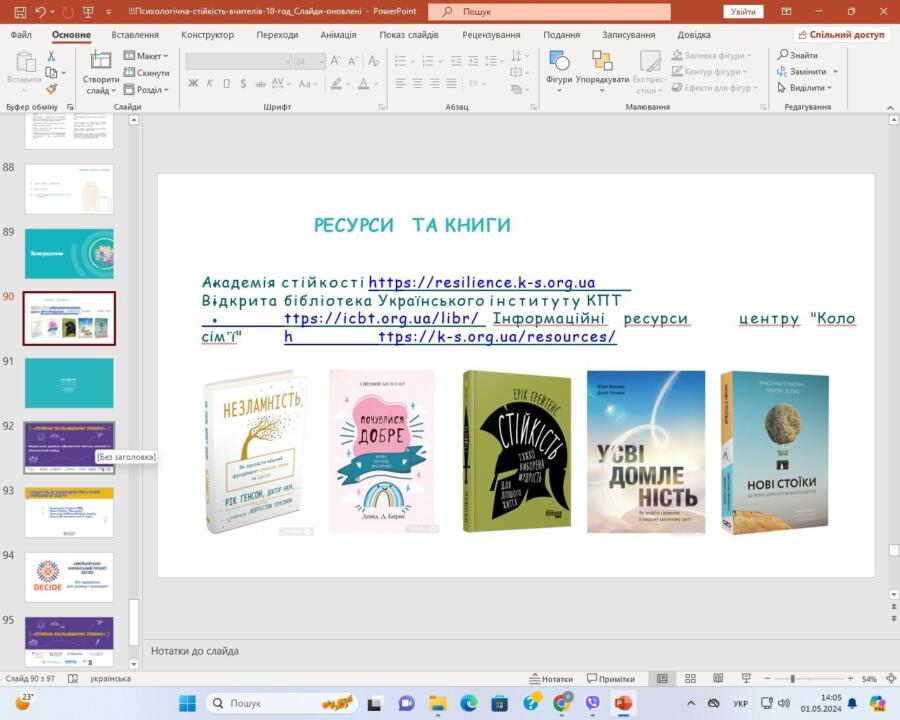
Task: Open Copilot icon in system tray
Action: tap(878, 703)
